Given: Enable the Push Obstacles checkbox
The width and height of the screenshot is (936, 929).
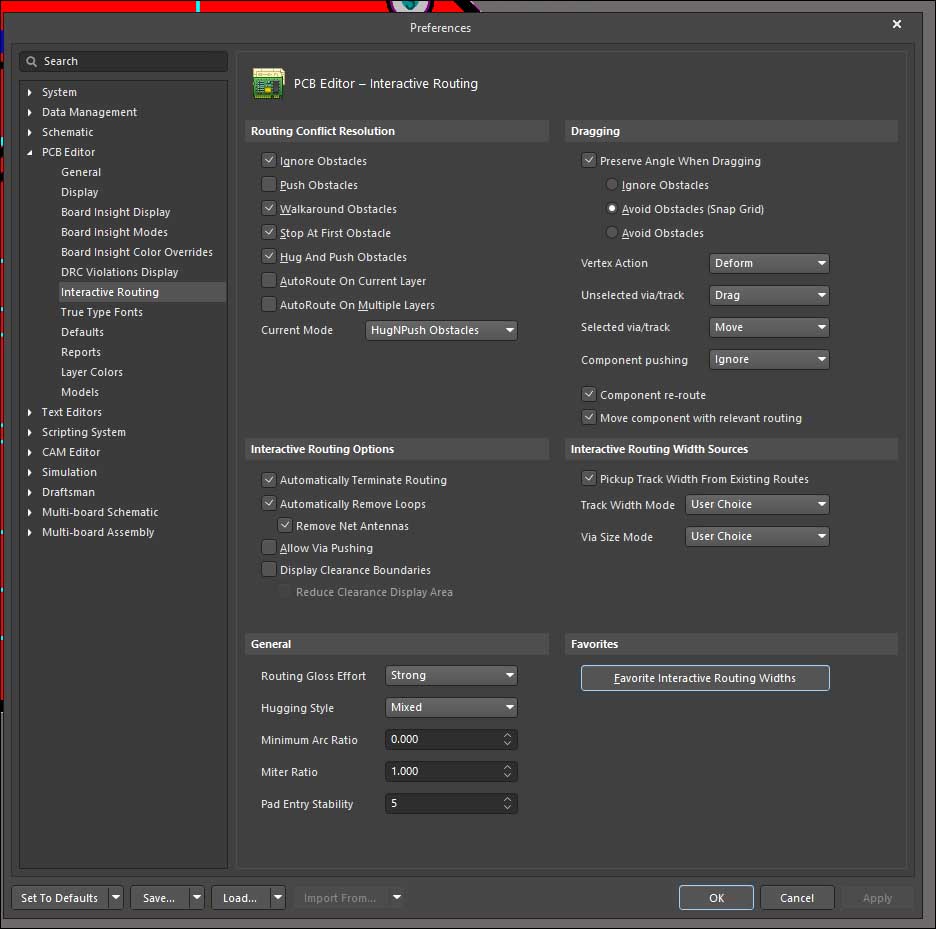Looking at the screenshot, I should tap(269, 185).
